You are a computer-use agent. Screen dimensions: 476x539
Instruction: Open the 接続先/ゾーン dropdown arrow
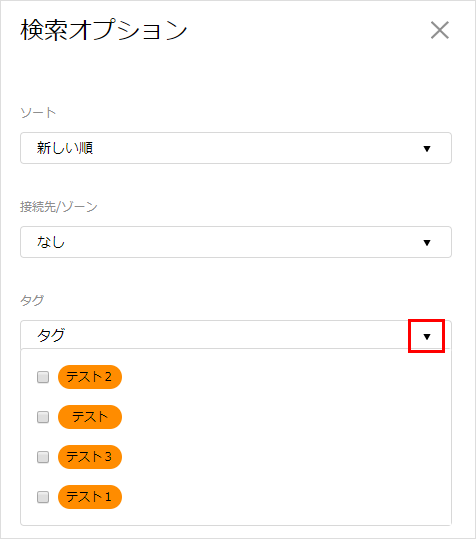tap(427, 243)
